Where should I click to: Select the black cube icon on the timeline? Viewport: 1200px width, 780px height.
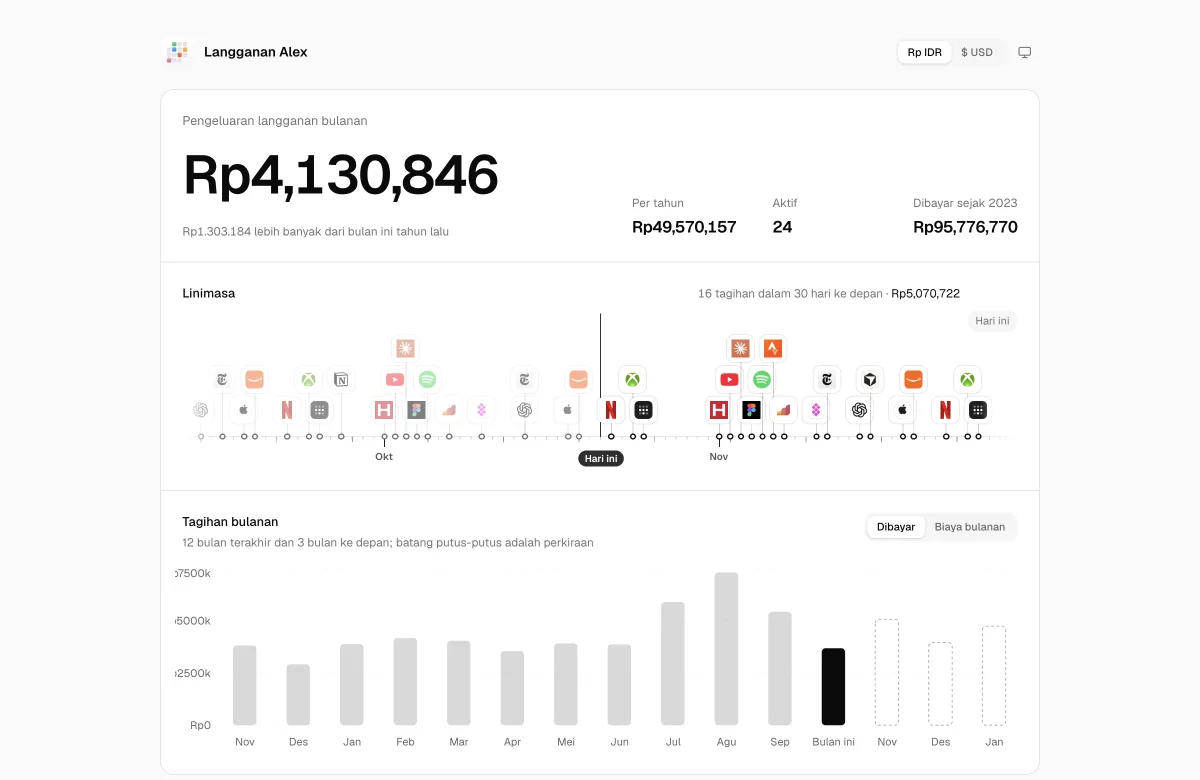tap(870, 380)
